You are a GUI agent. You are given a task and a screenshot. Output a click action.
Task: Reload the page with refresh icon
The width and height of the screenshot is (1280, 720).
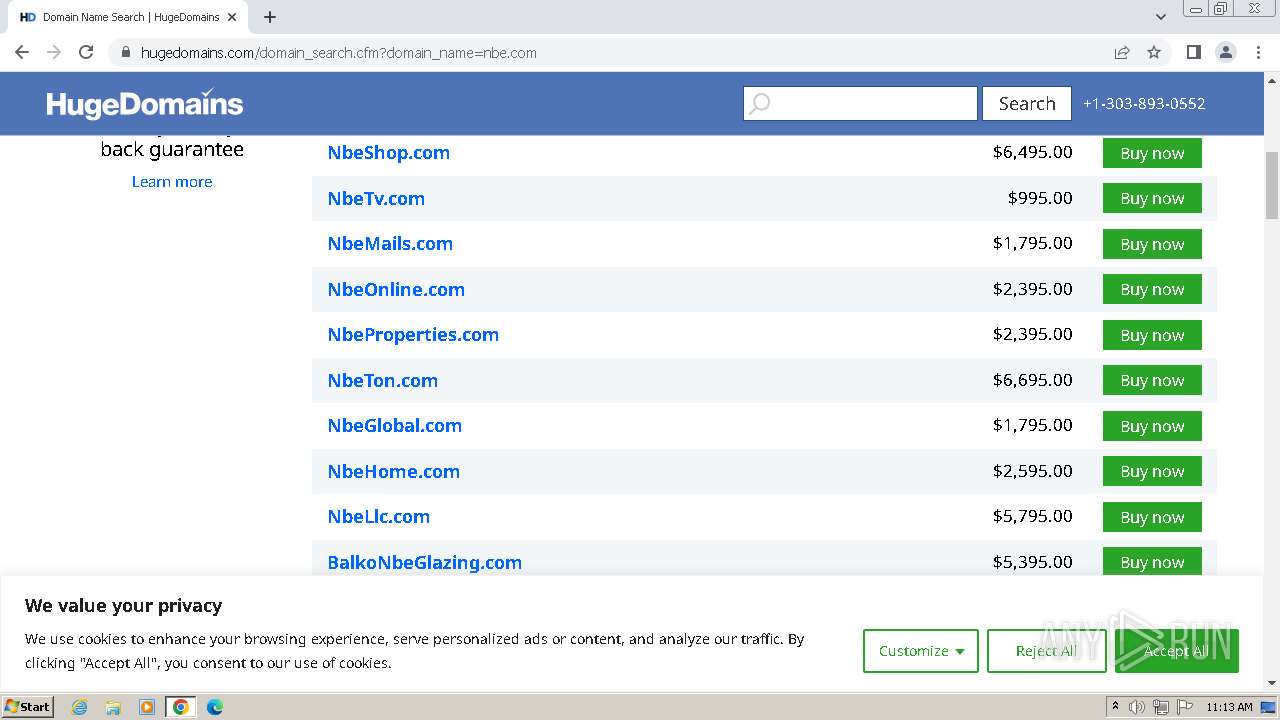[x=86, y=52]
